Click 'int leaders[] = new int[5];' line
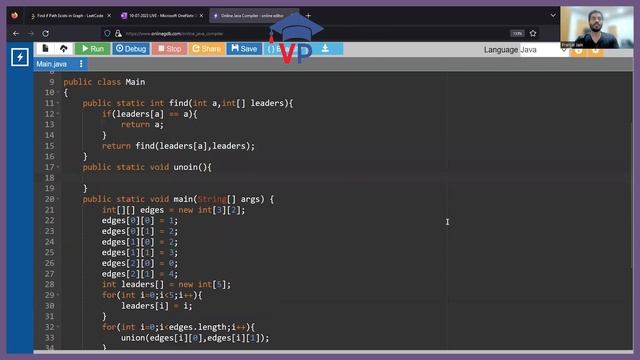The height and width of the screenshot is (360, 640). (x=166, y=284)
